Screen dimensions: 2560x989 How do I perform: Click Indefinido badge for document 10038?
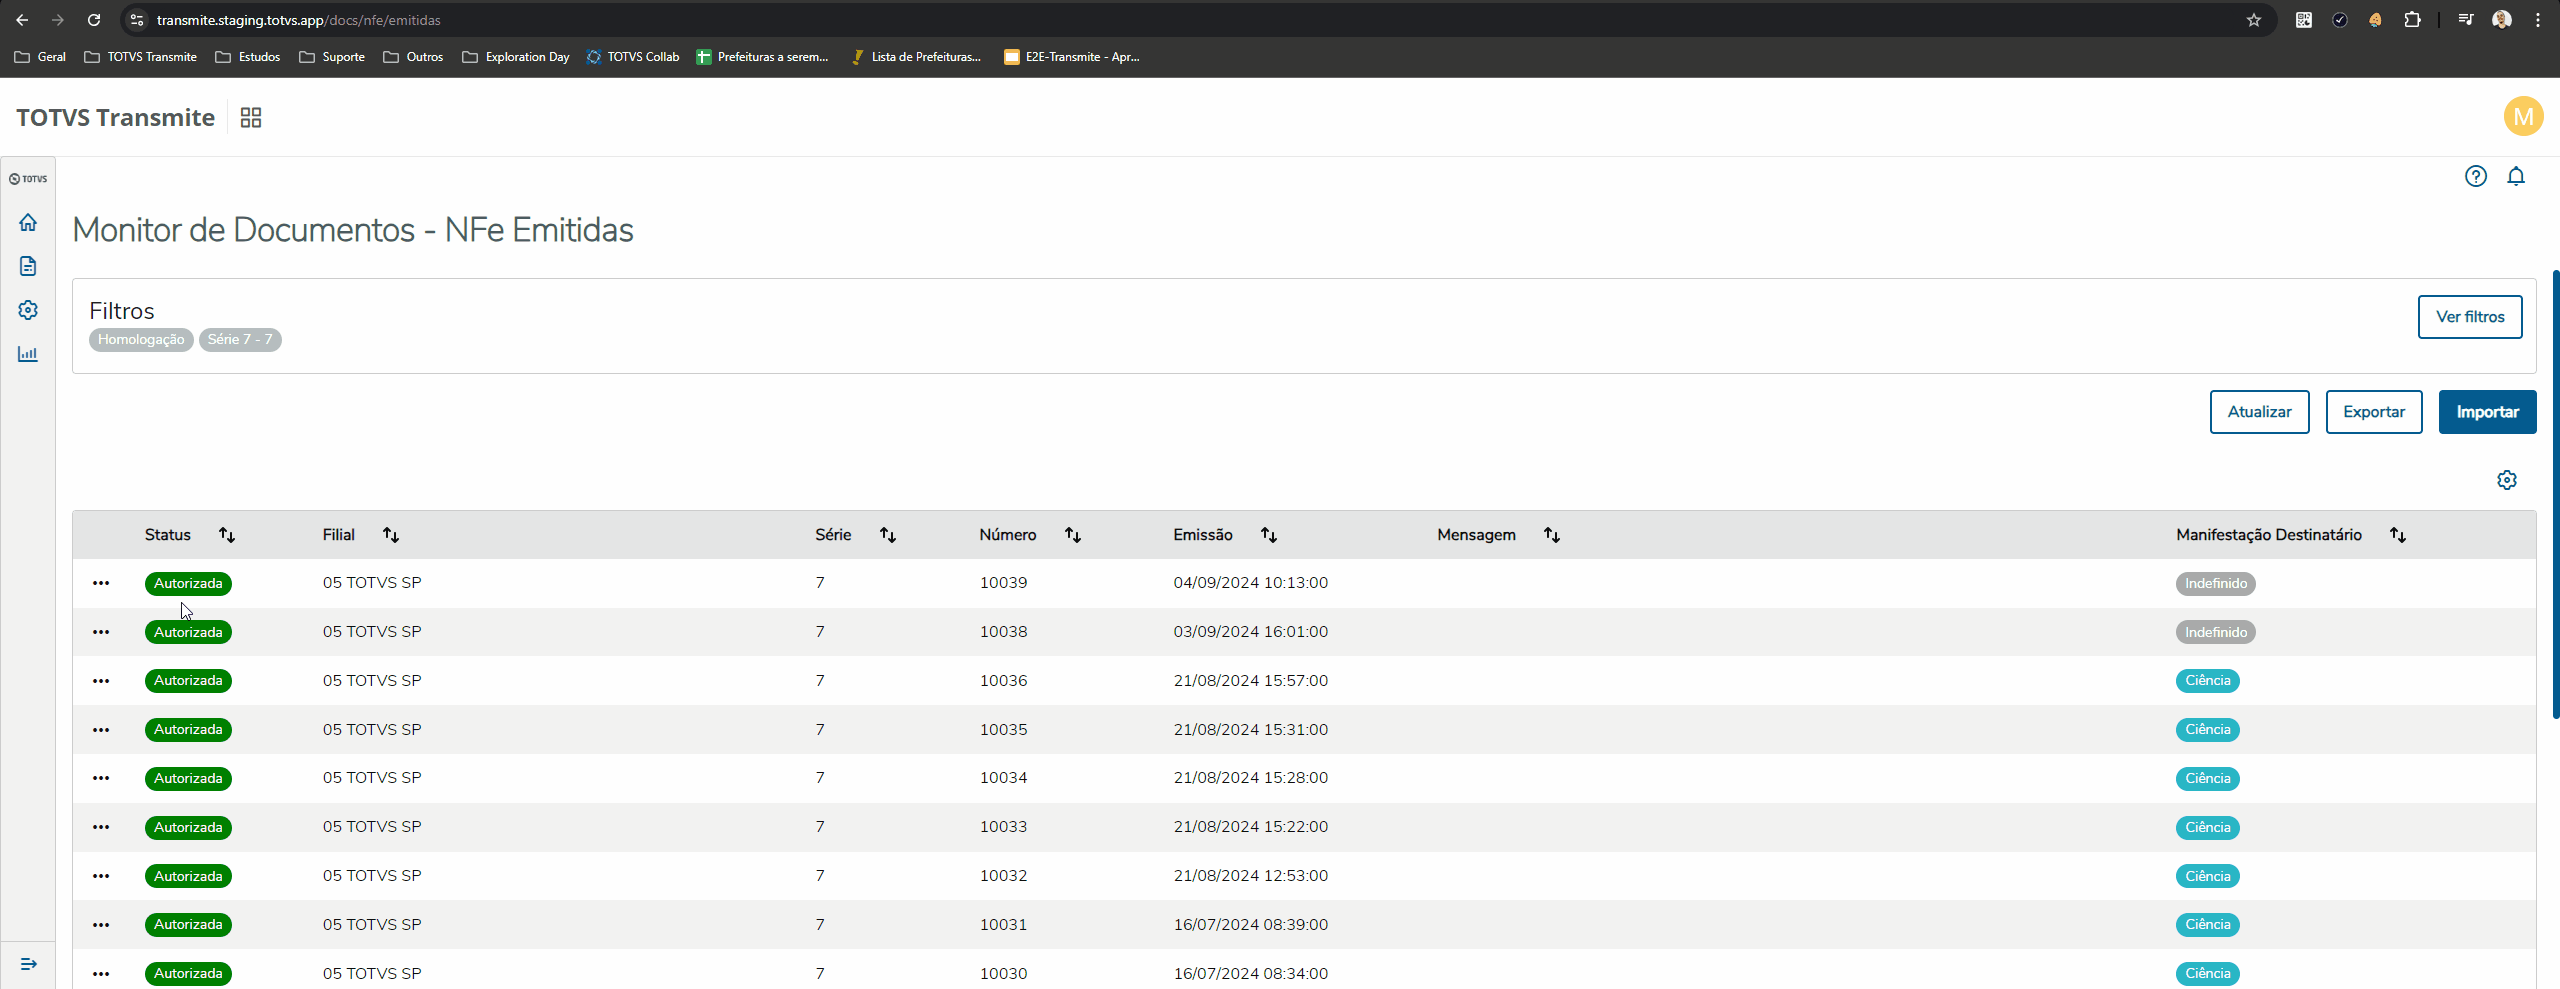tap(2216, 633)
